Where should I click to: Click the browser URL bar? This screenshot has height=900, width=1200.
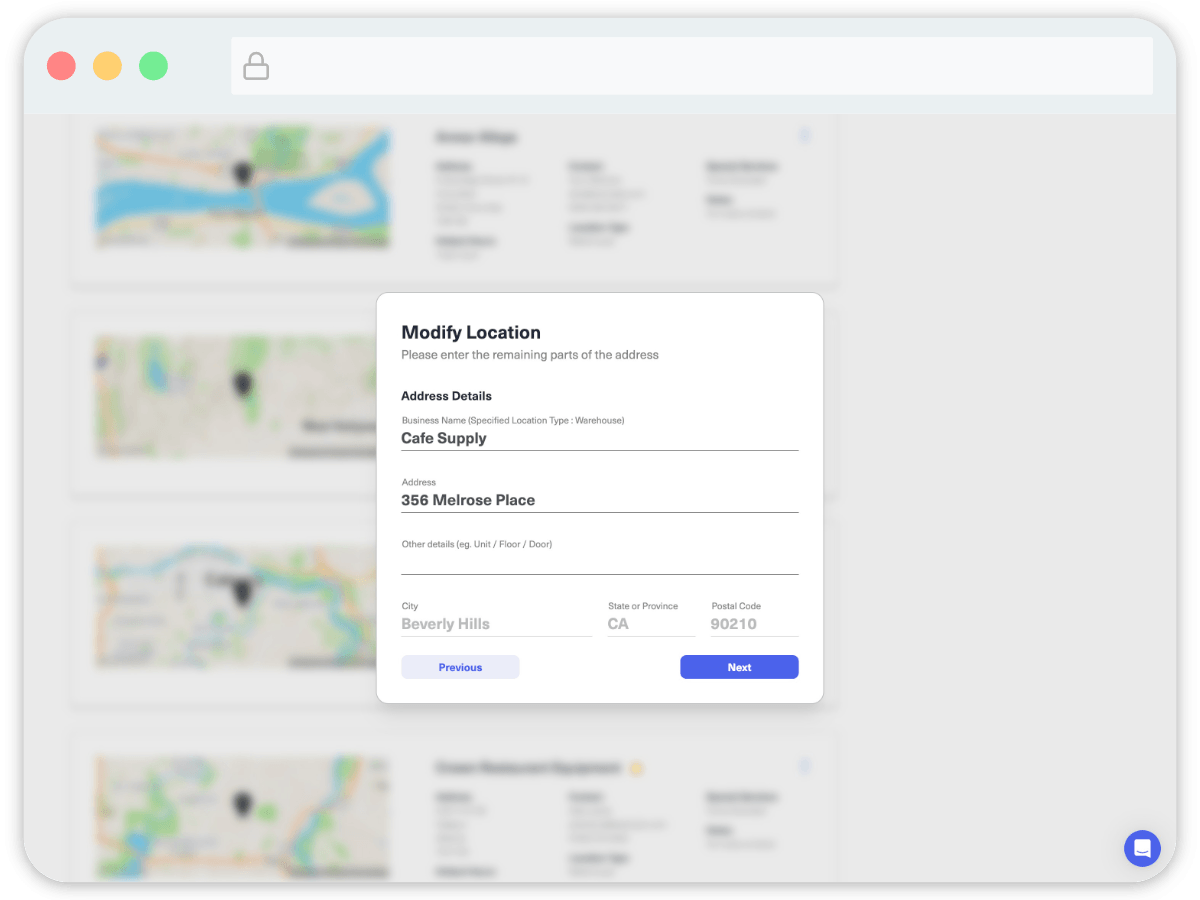pyautogui.click(x=700, y=67)
